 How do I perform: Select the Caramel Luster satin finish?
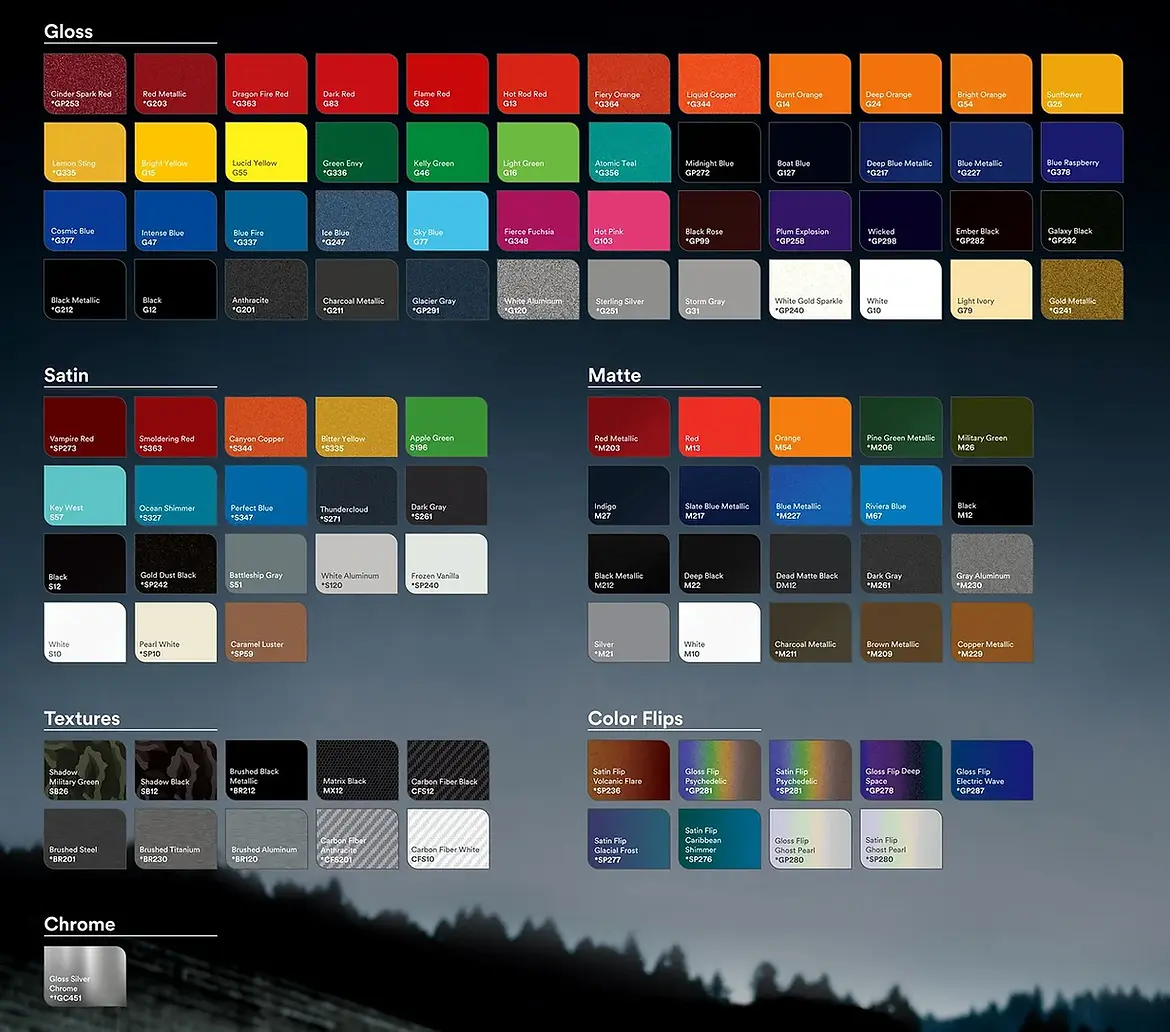tap(265, 632)
